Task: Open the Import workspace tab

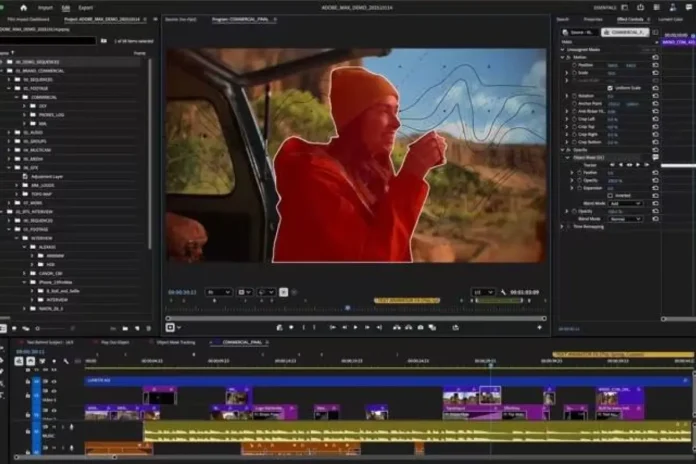Action: coord(47,7)
